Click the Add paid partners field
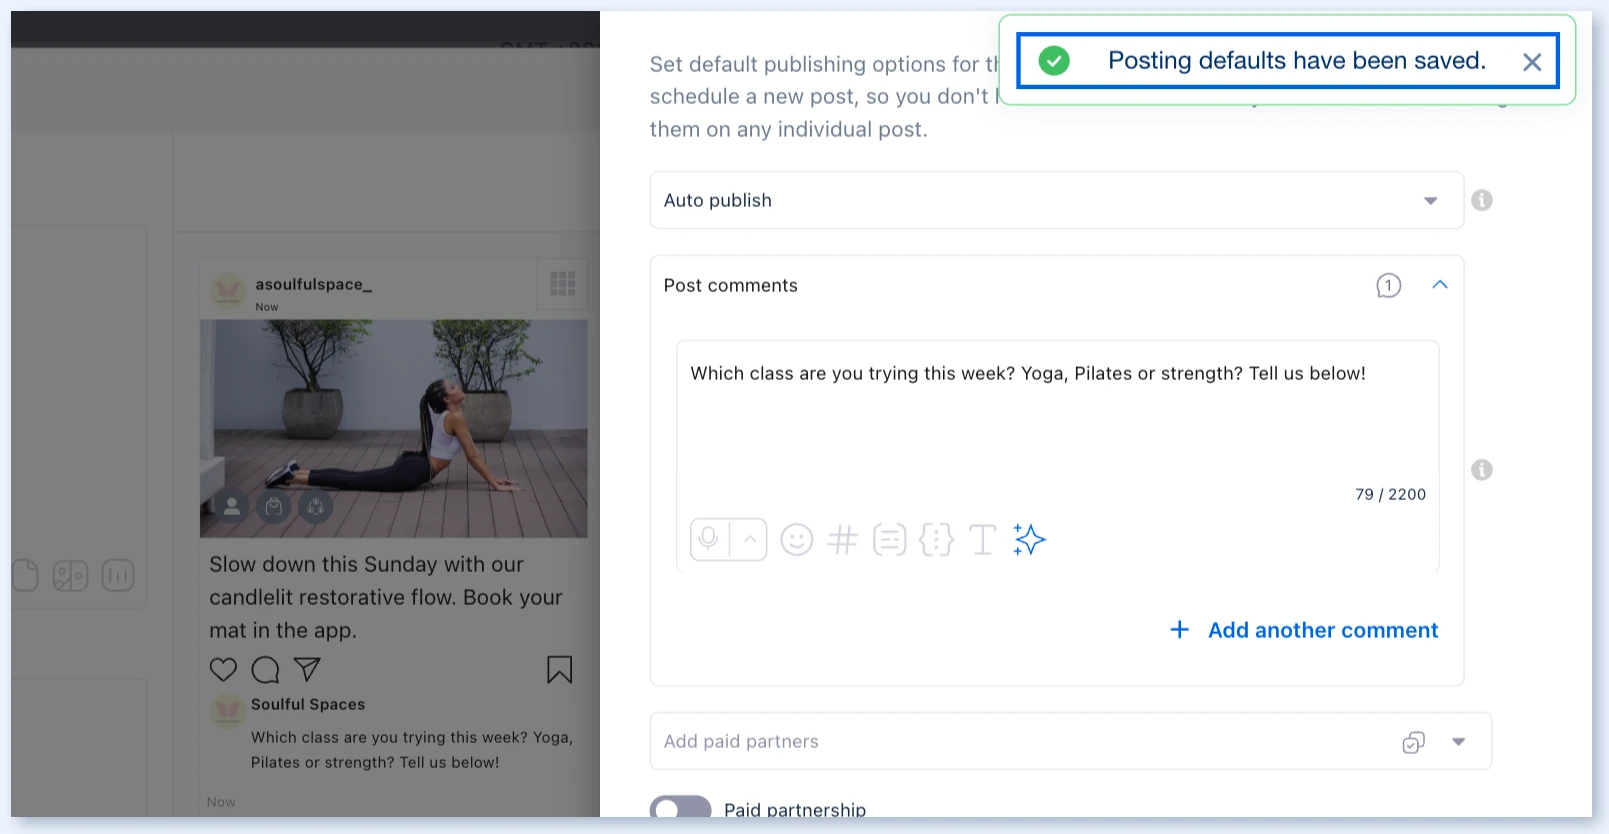The image size is (1609, 834). [x=1071, y=741]
